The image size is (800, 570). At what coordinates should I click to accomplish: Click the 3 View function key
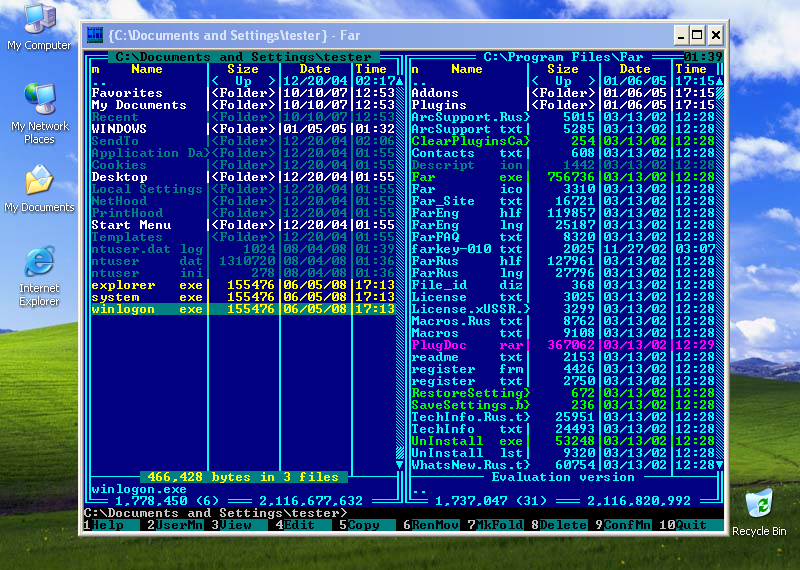239,525
